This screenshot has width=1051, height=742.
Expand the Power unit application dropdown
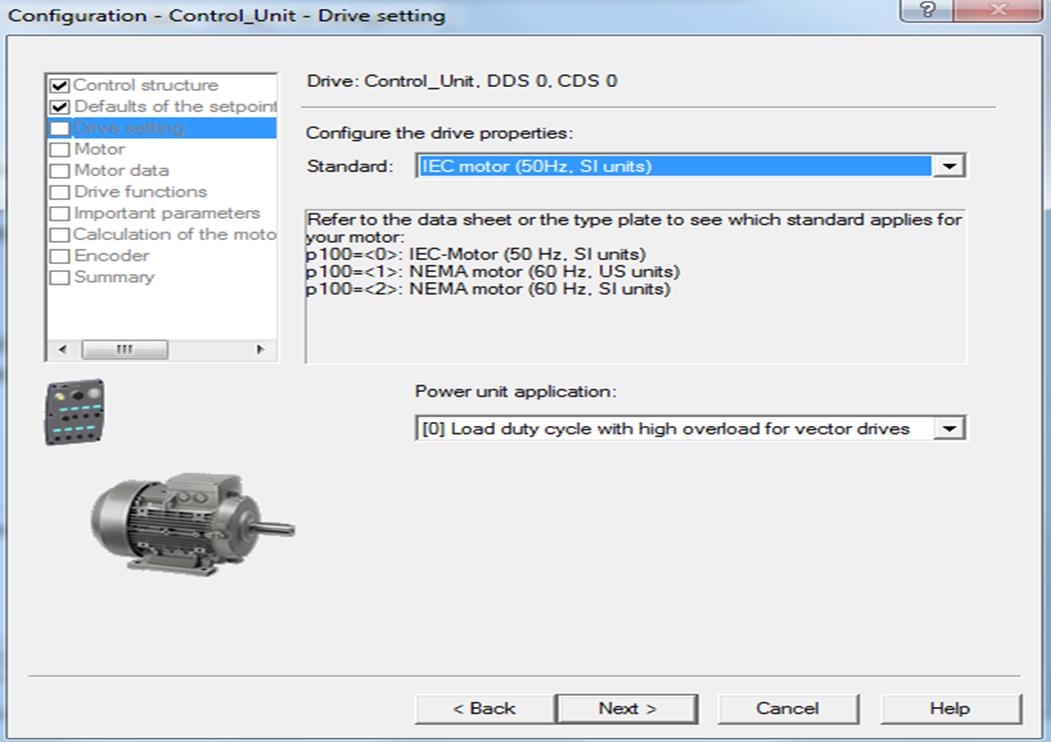[x=948, y=429]
